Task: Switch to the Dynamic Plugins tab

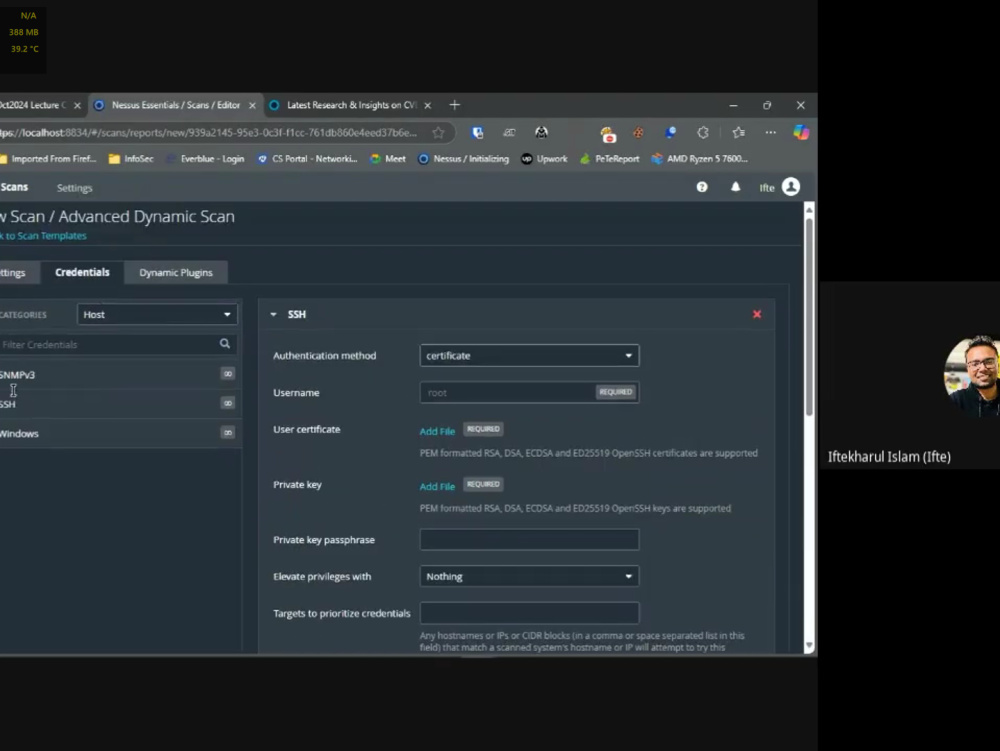Action: click(176, 273)
